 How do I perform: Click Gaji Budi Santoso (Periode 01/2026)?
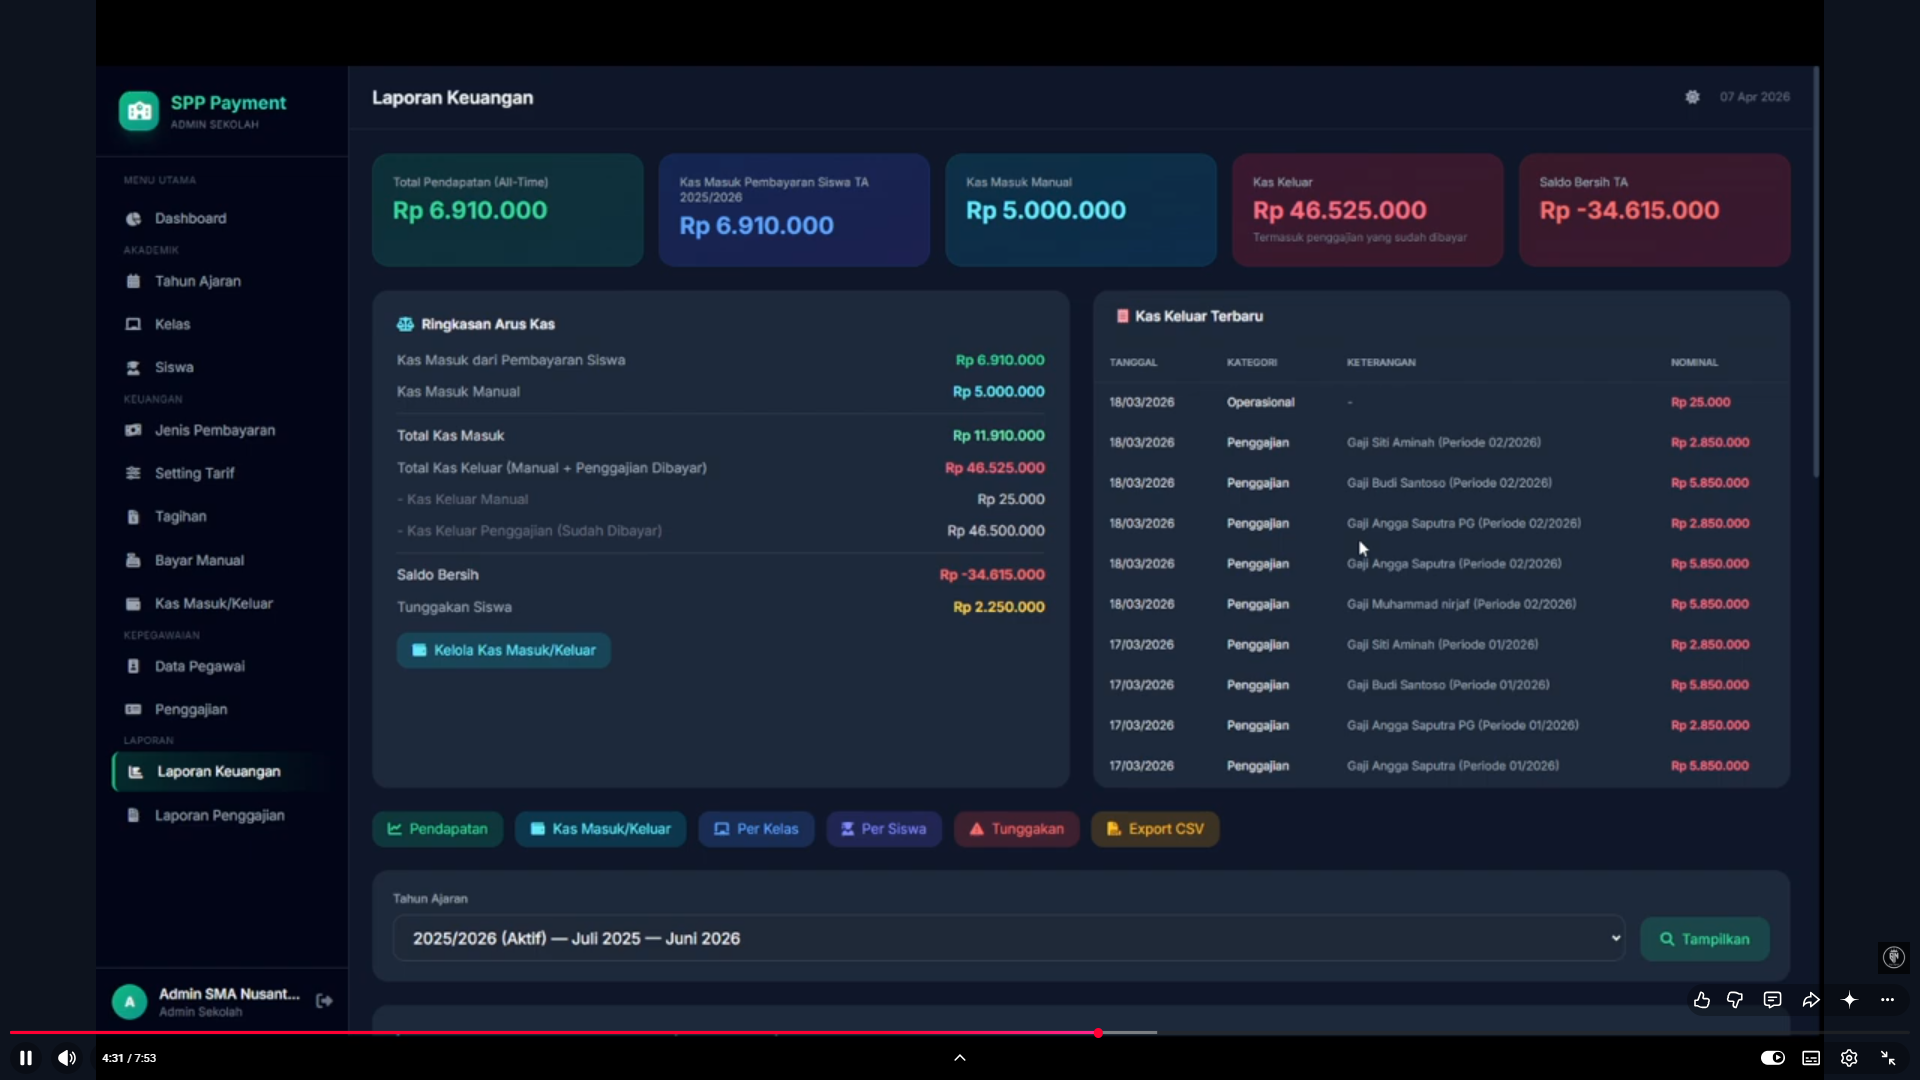click(x=1447, y=685)
